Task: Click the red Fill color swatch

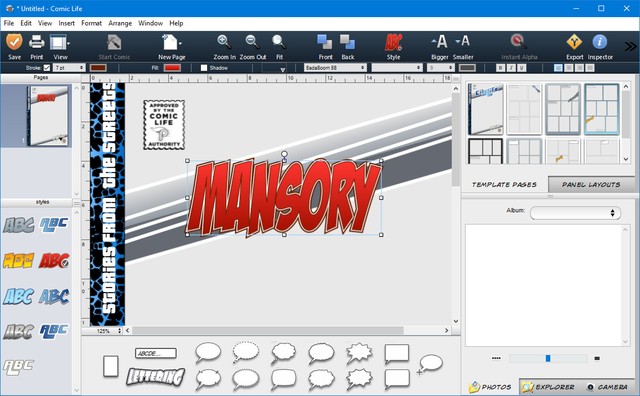Action: [x=172, y=68]
